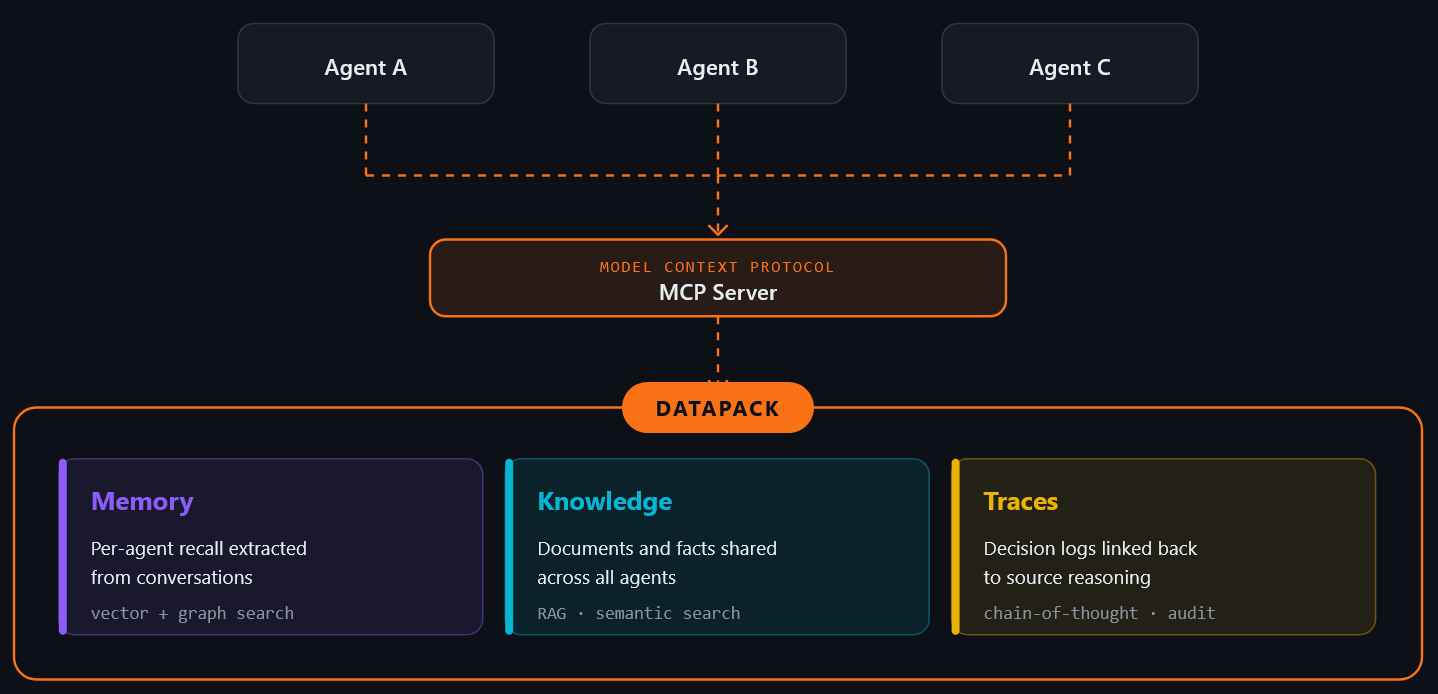The image size is (1438, 694).
Task: Click the 'MODEL CONTEXT PROTOCOL' label
Action: [717, 267]
